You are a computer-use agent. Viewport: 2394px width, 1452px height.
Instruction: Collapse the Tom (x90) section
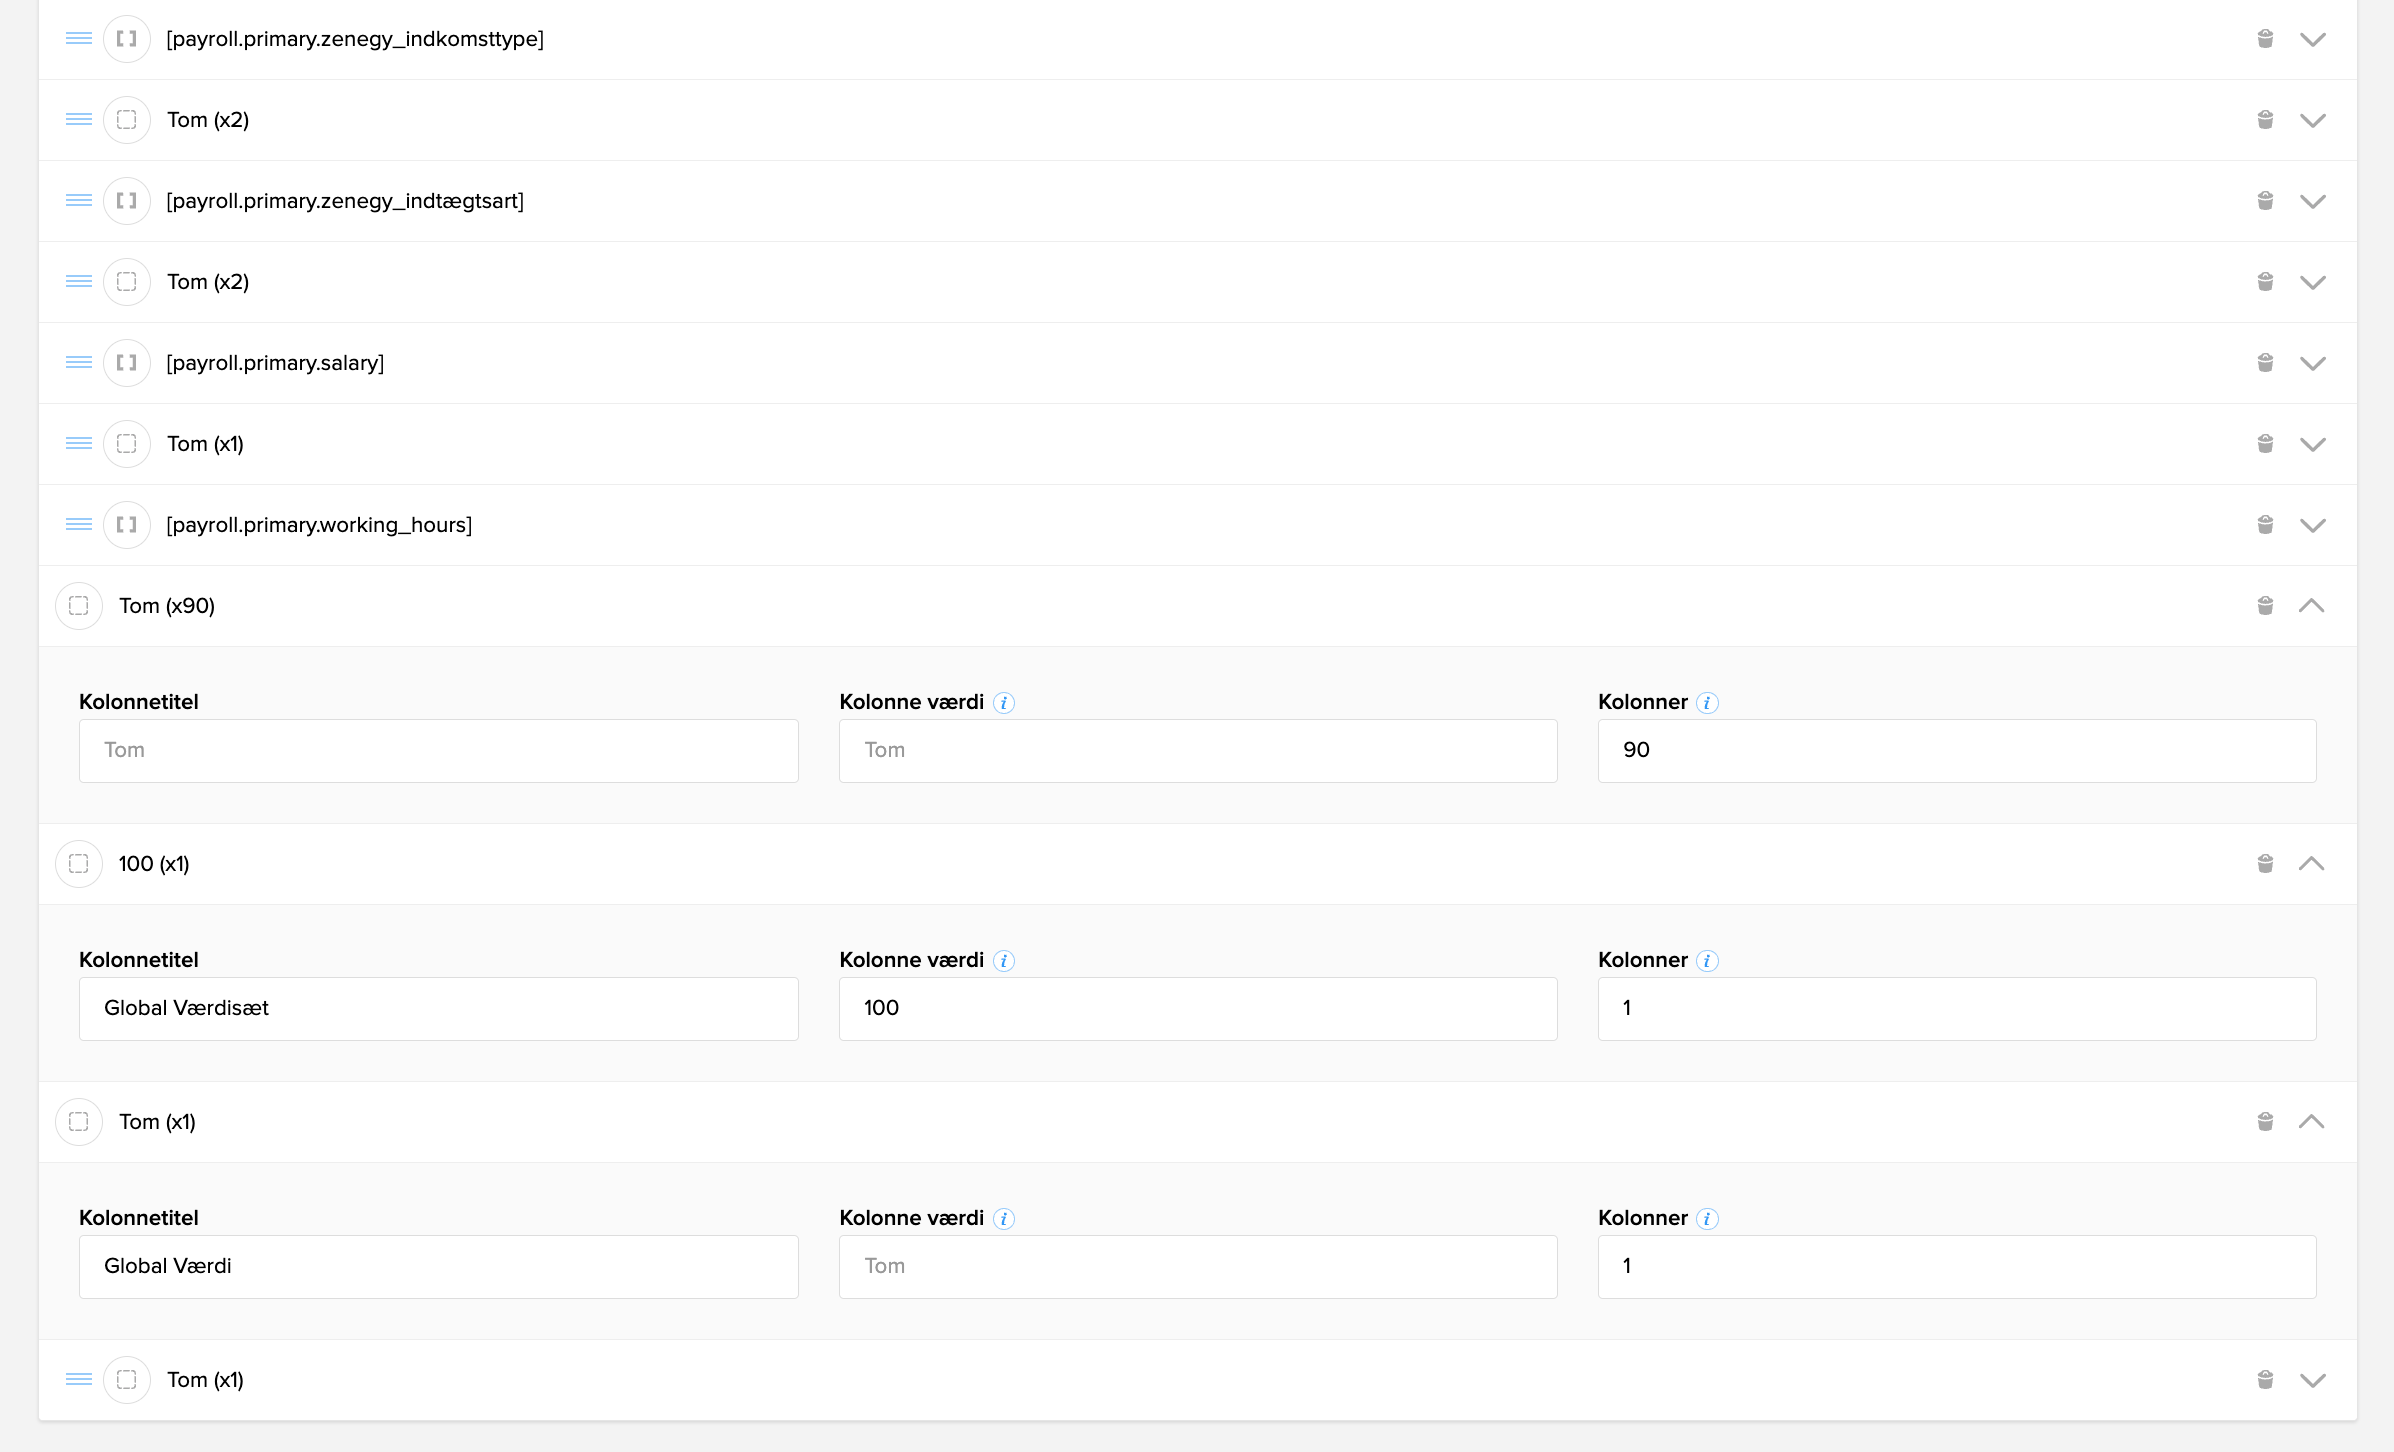(2311, 606)
